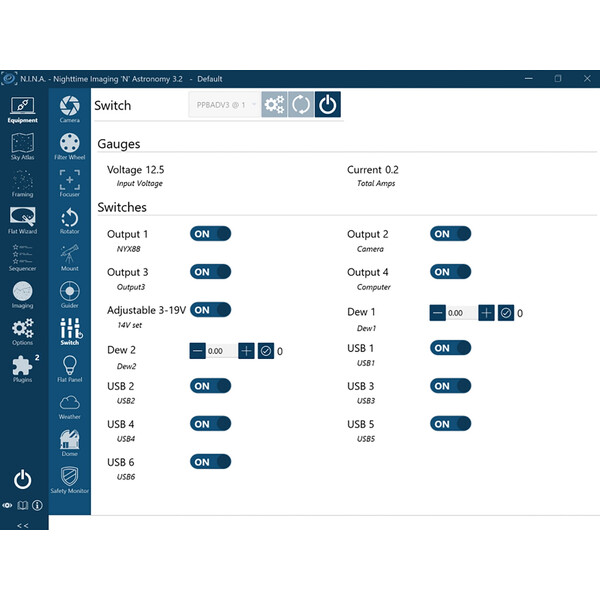The image size is (600, 600).
Task: Select the Rotator equipment tab
Action: (70, 221)
